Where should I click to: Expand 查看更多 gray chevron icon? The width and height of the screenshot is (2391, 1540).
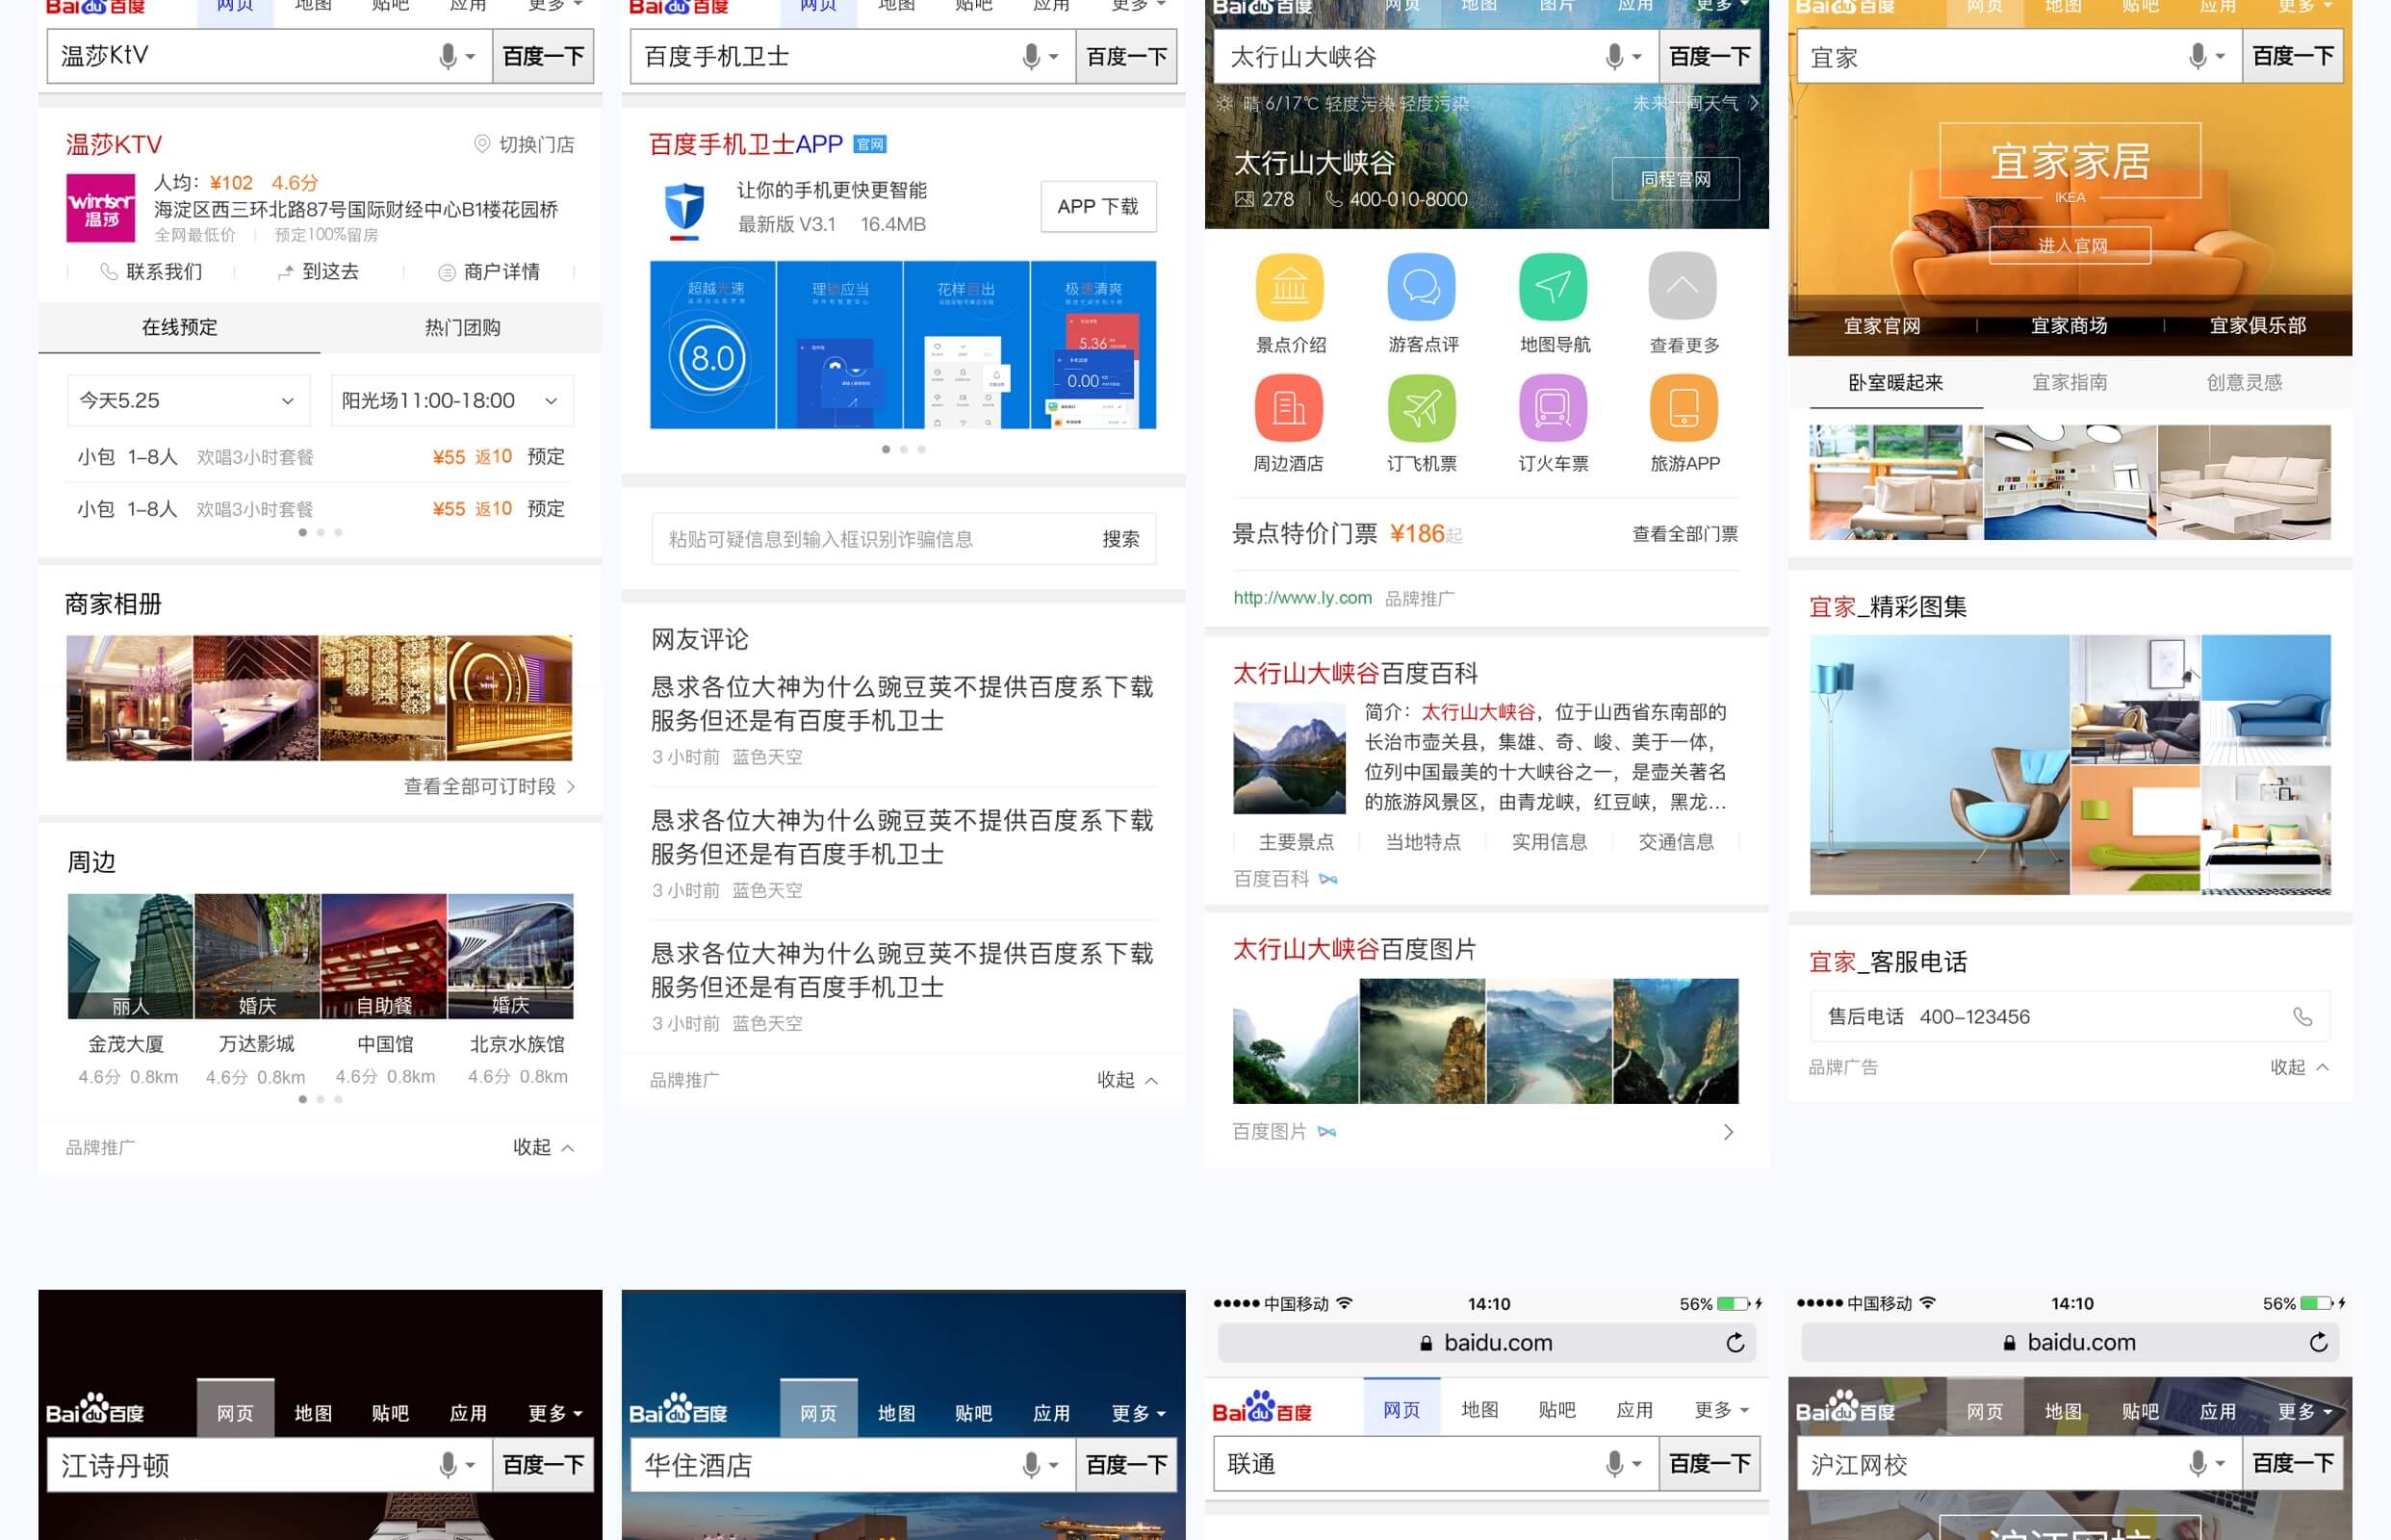pyautogui.click(x=1683, y=288)
